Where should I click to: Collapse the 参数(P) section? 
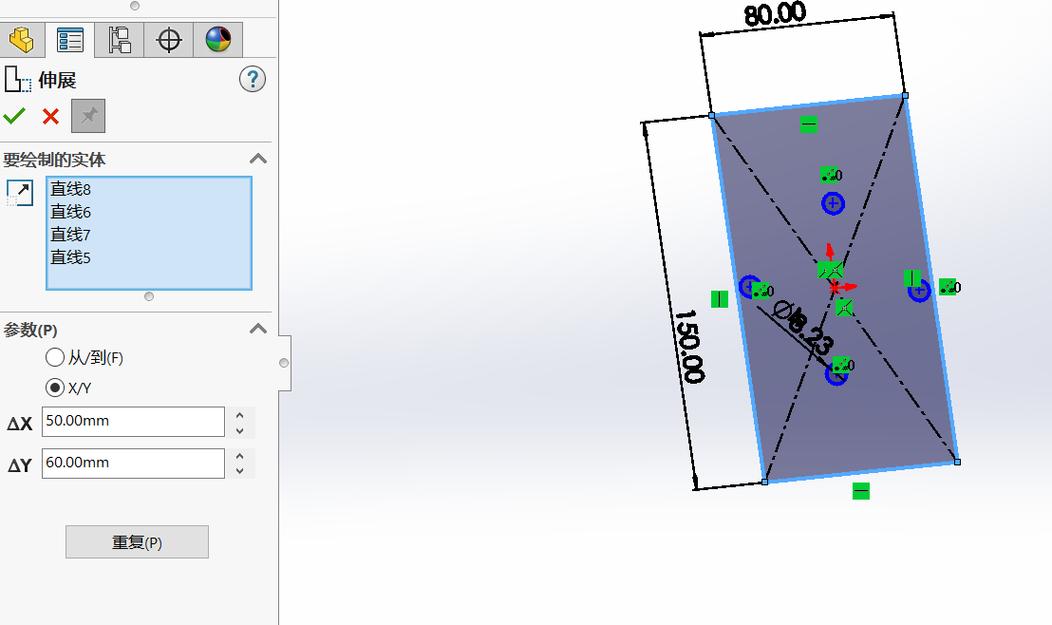[x=258, y=328]
